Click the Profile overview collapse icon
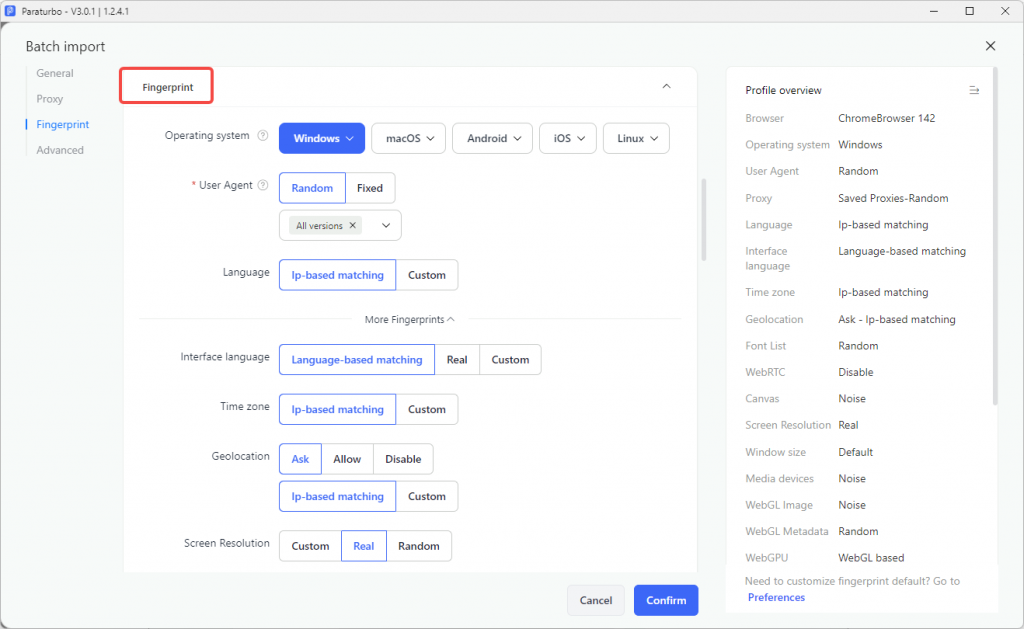 click(974, 90)
